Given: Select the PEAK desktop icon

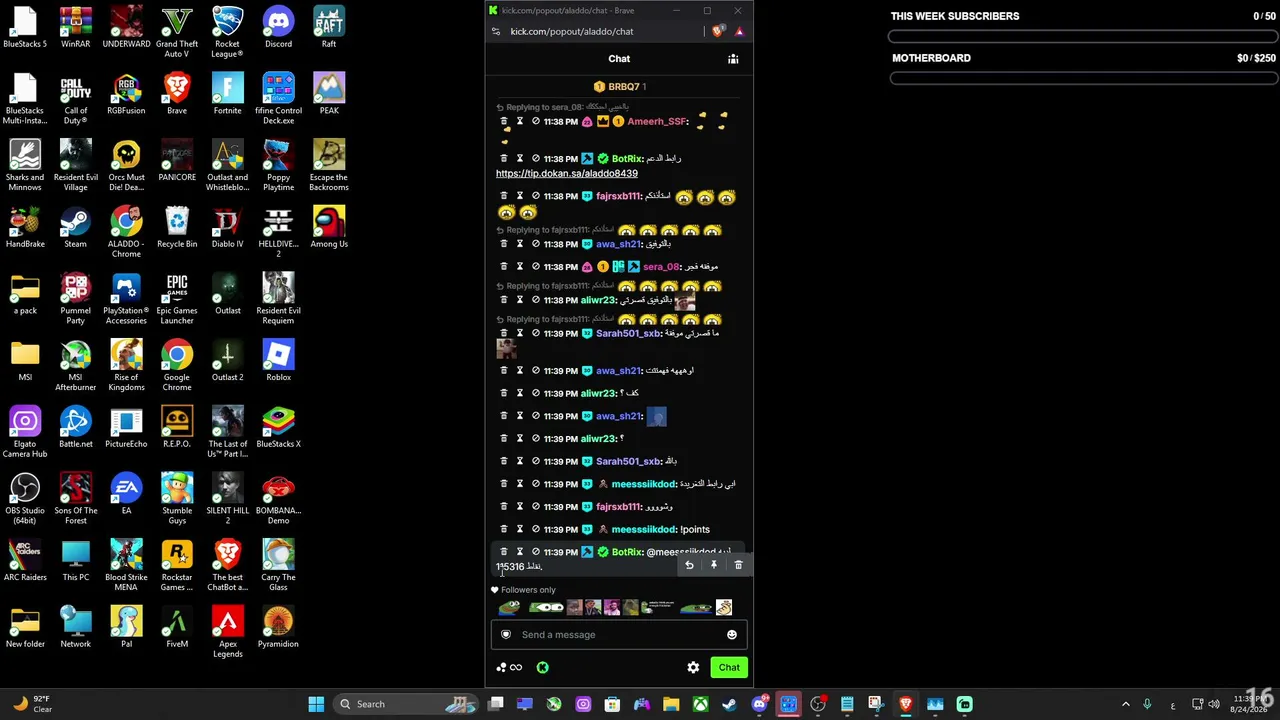Looking at the screenshot, I should click(x=329, y=94).
